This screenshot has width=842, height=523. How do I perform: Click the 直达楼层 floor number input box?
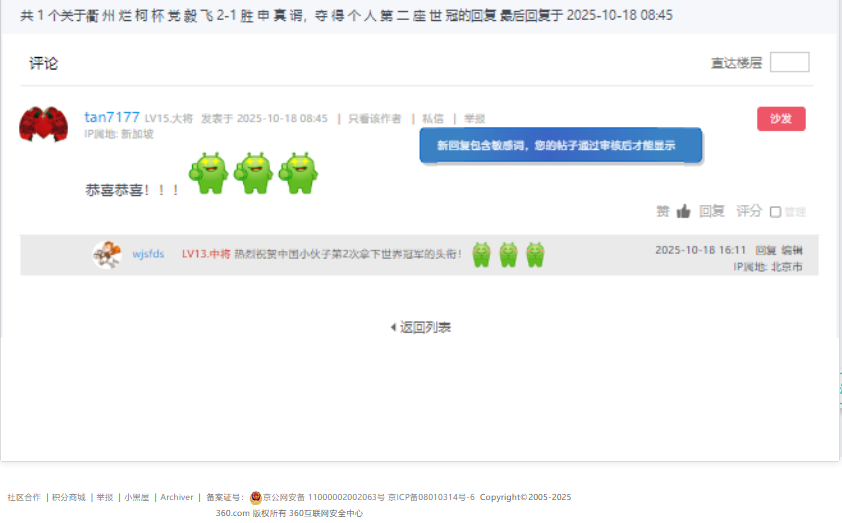[789, 62]
